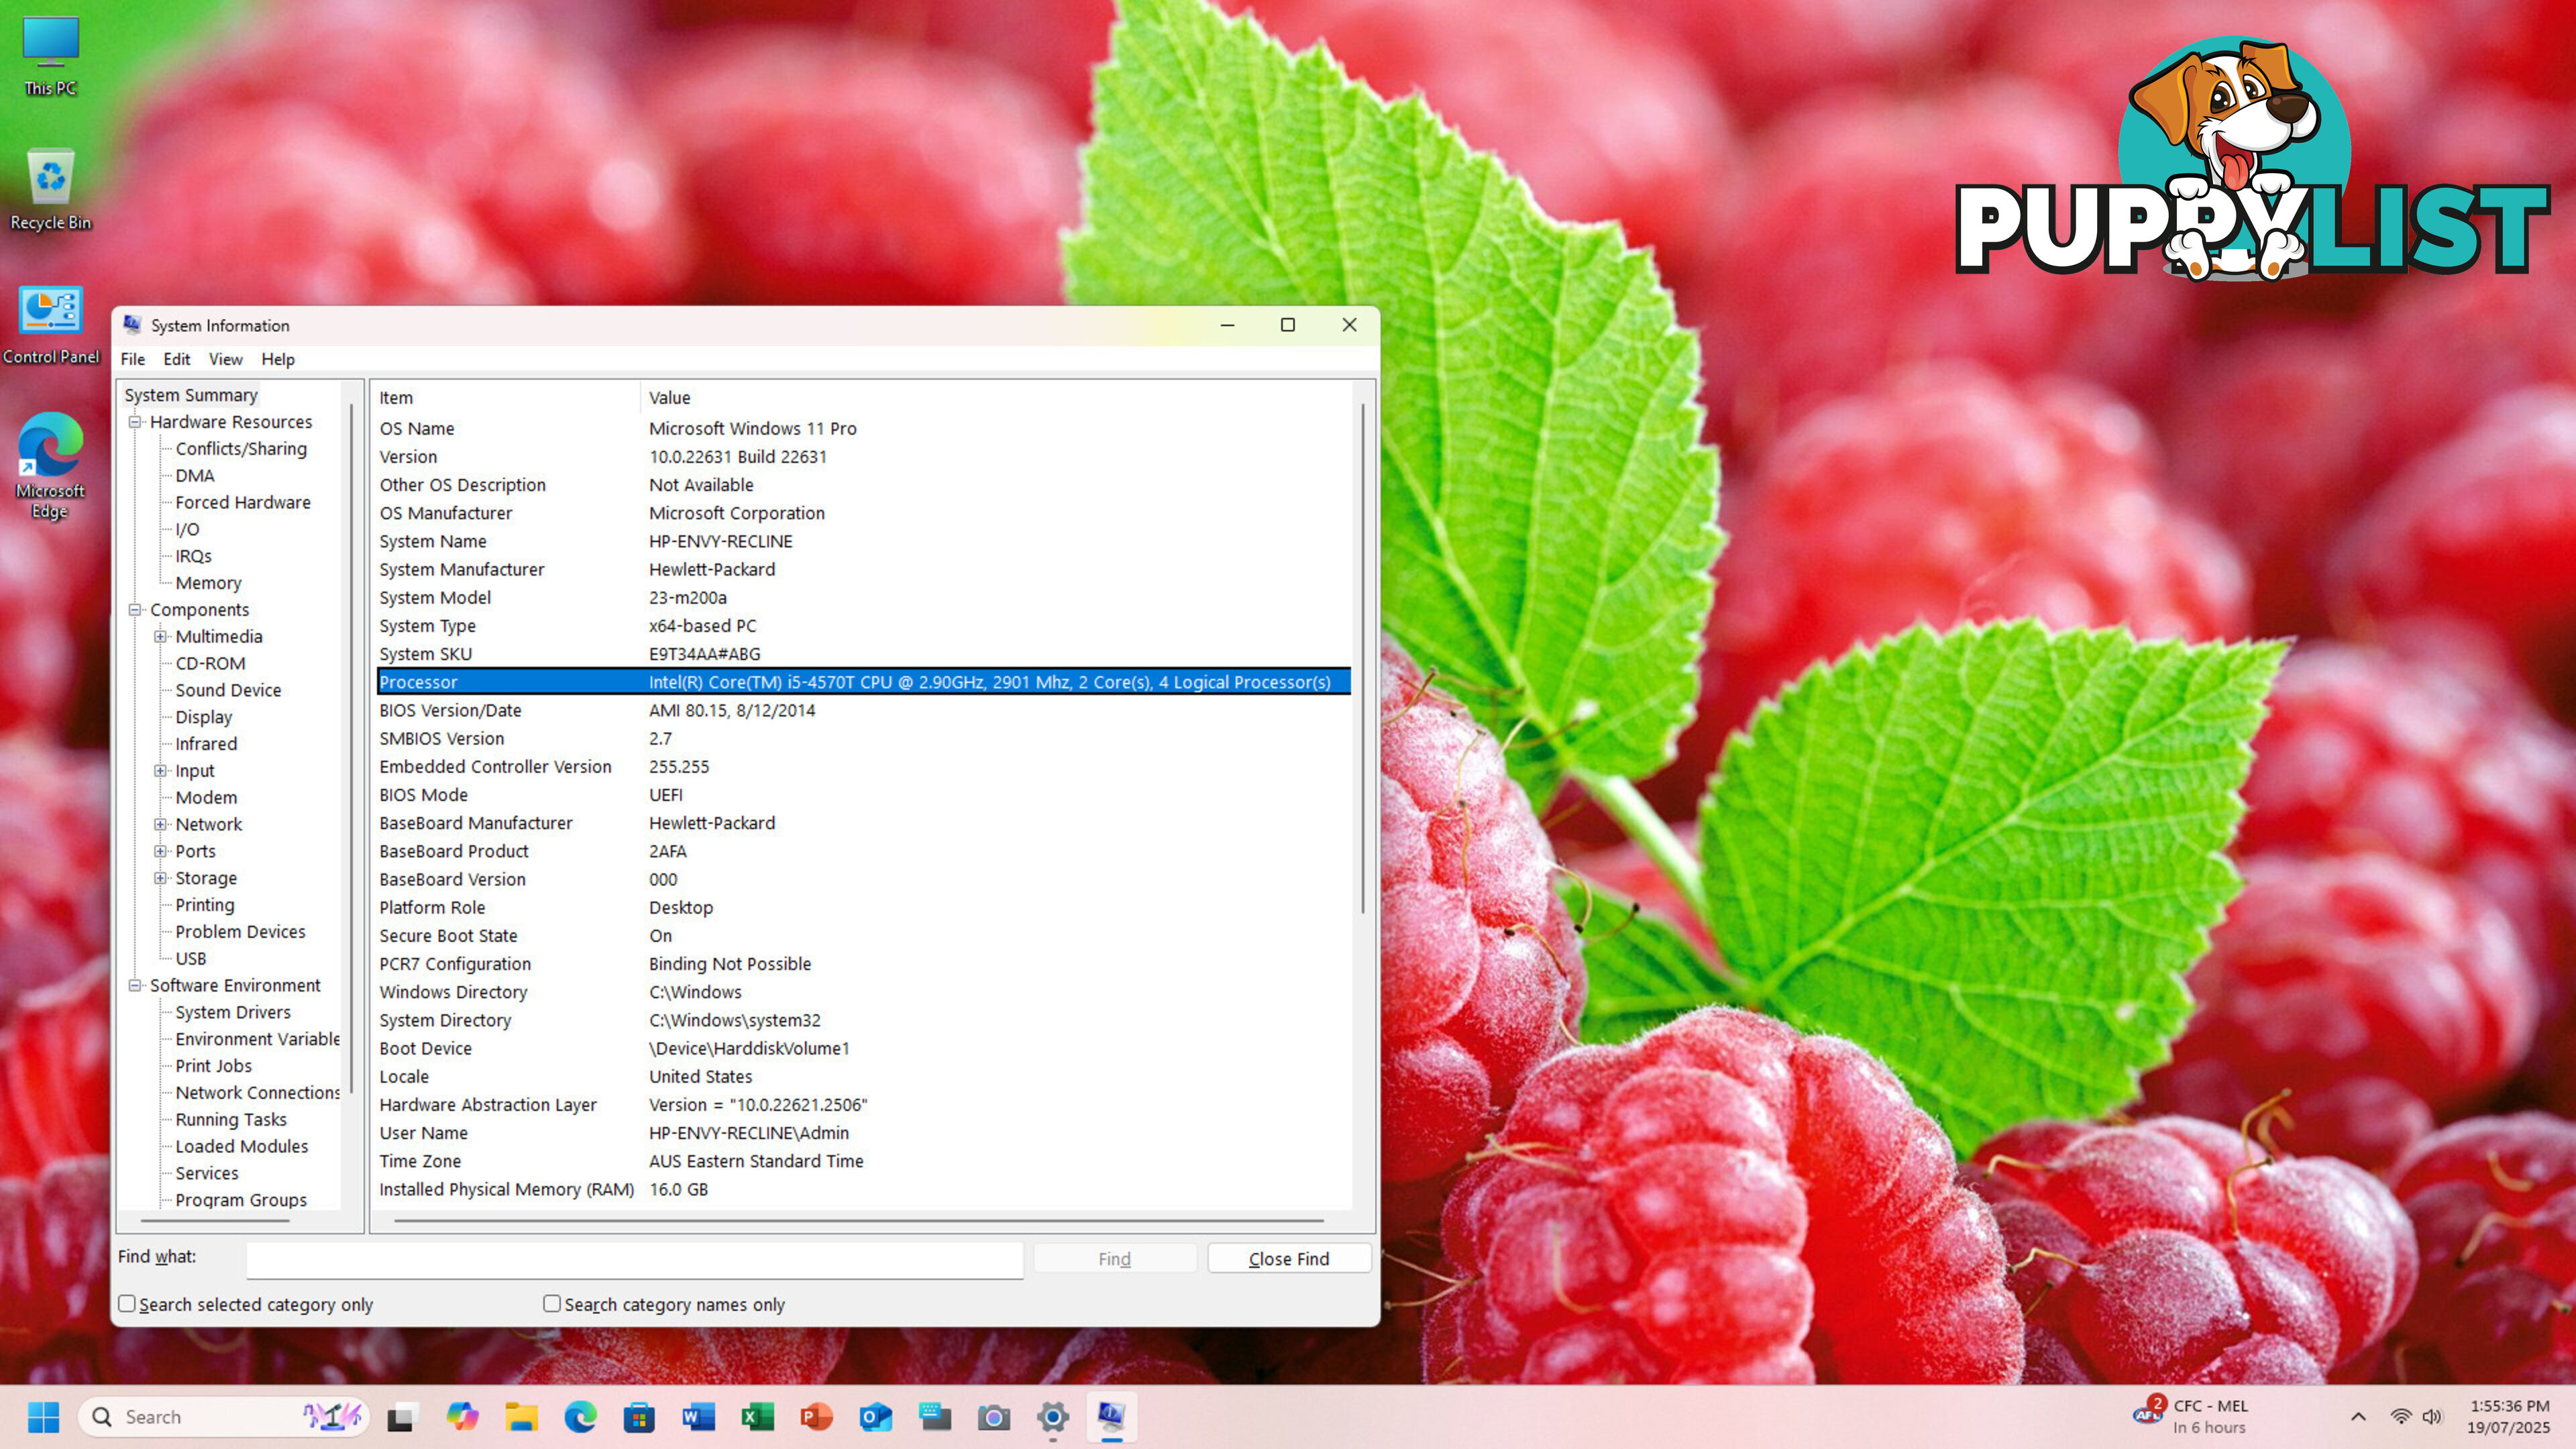The width and height of the screenshot is (2576, 1449).
Task: Open File Explorer from the taskbar
Action: point(521,1417)
